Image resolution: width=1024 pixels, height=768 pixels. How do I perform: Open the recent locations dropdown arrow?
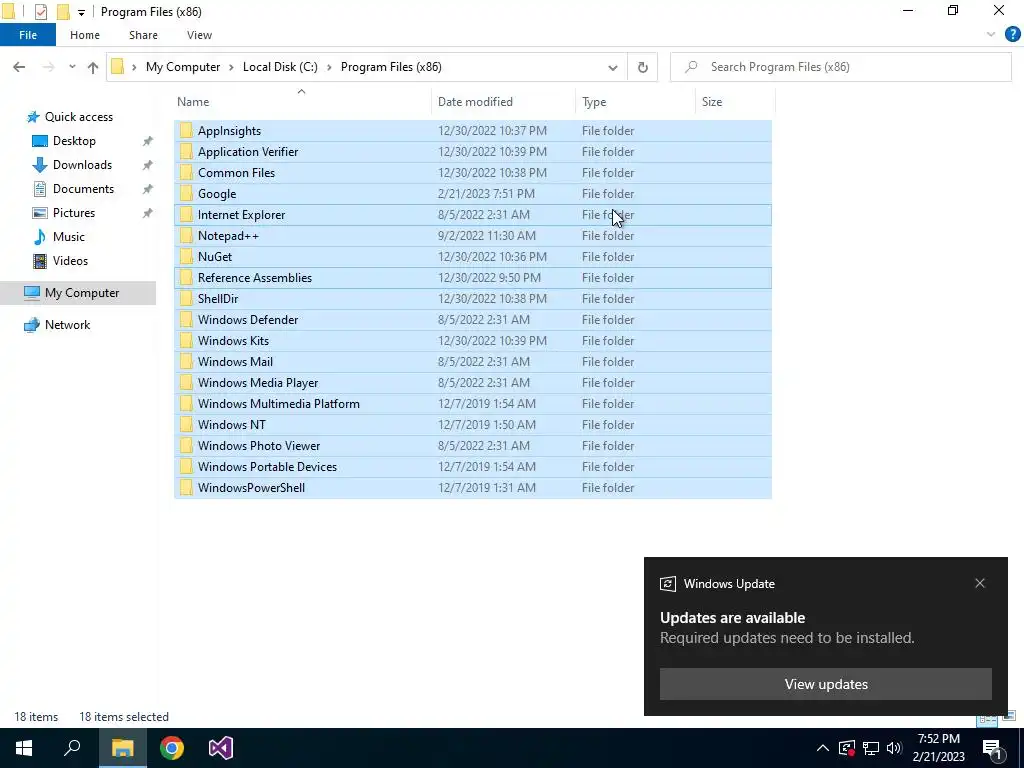(x=72, y=67)
